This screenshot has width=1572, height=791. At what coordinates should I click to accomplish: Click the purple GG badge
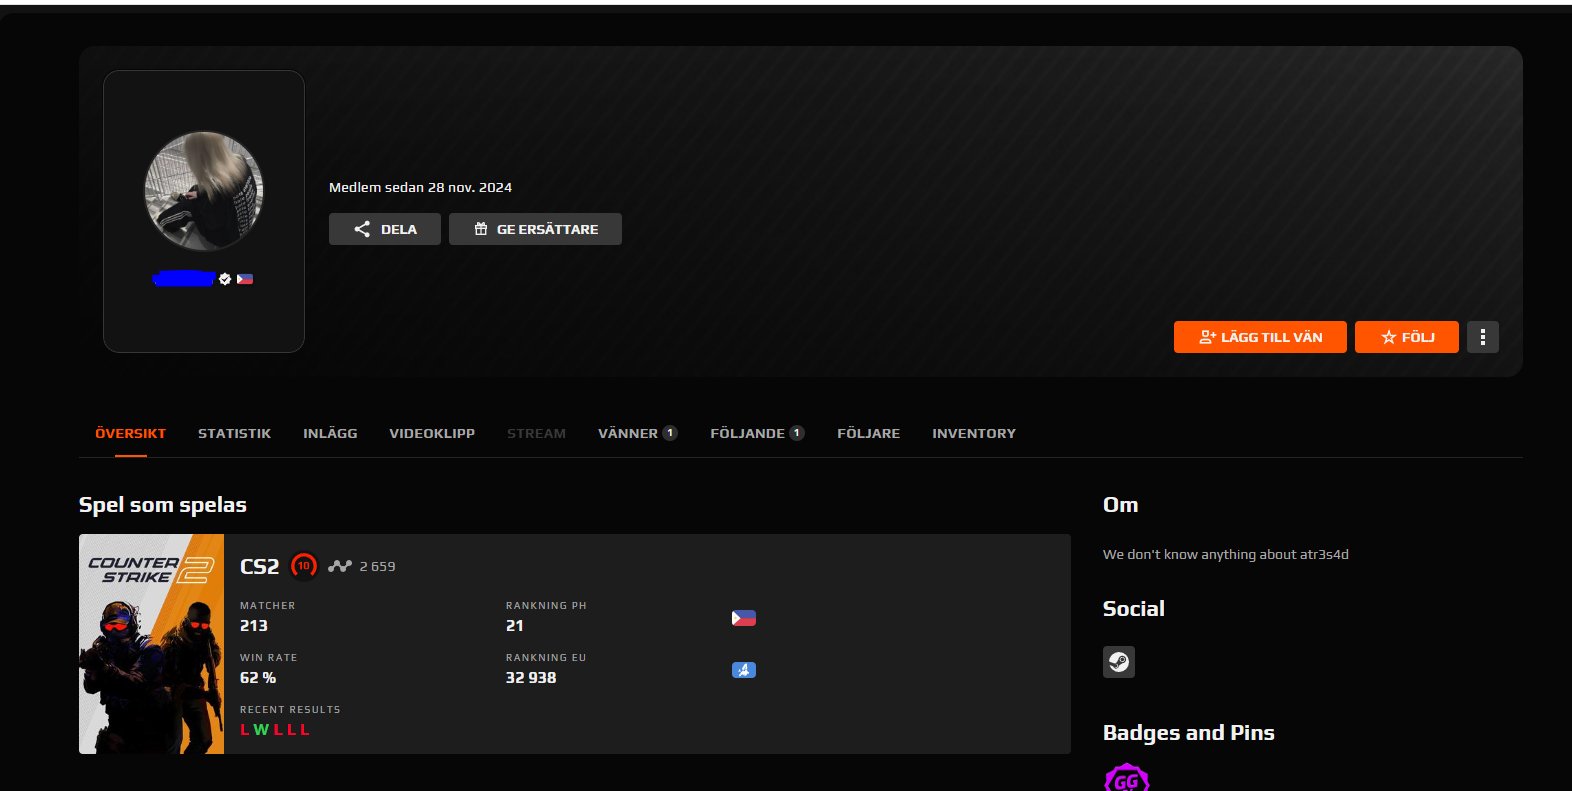coord(1127,778)
